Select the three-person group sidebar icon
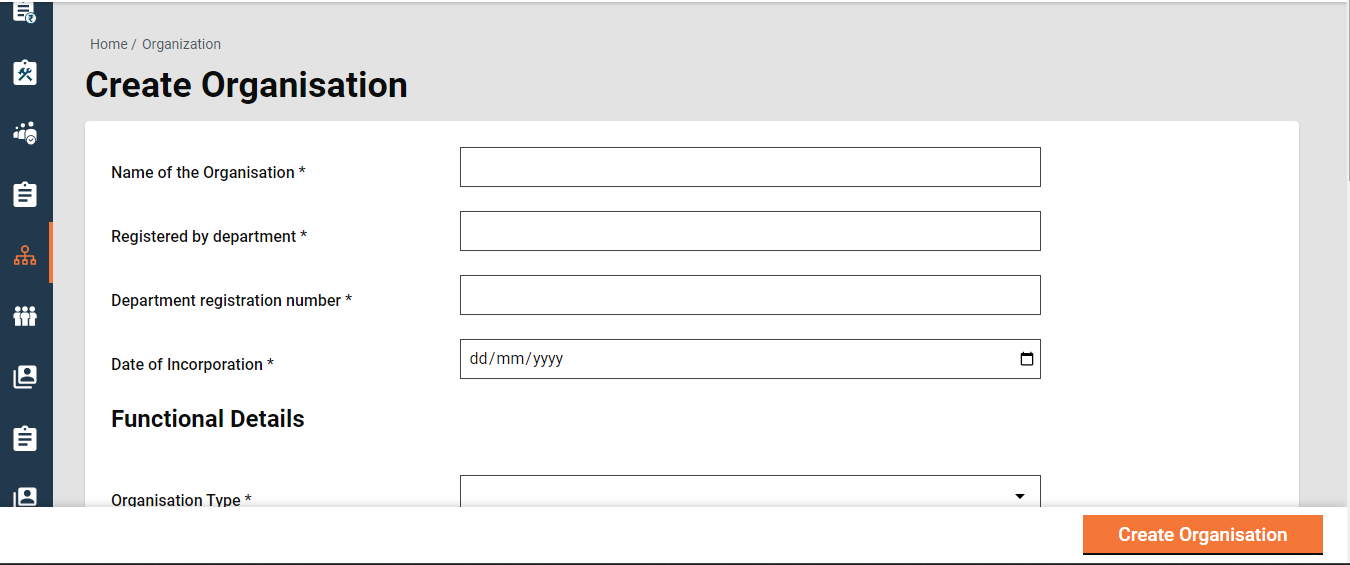The width and height of the screenshot is (1350, 565). [25, 316]
